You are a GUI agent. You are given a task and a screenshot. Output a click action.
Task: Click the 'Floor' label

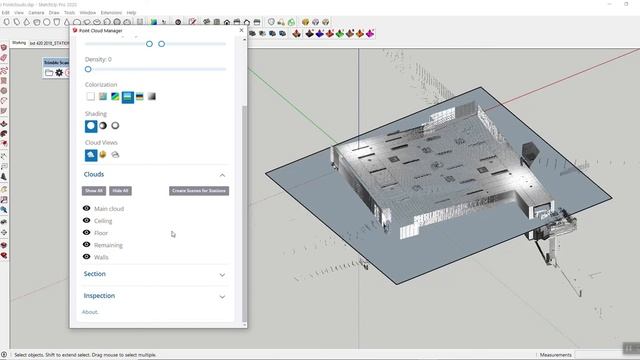coord(101,233)
